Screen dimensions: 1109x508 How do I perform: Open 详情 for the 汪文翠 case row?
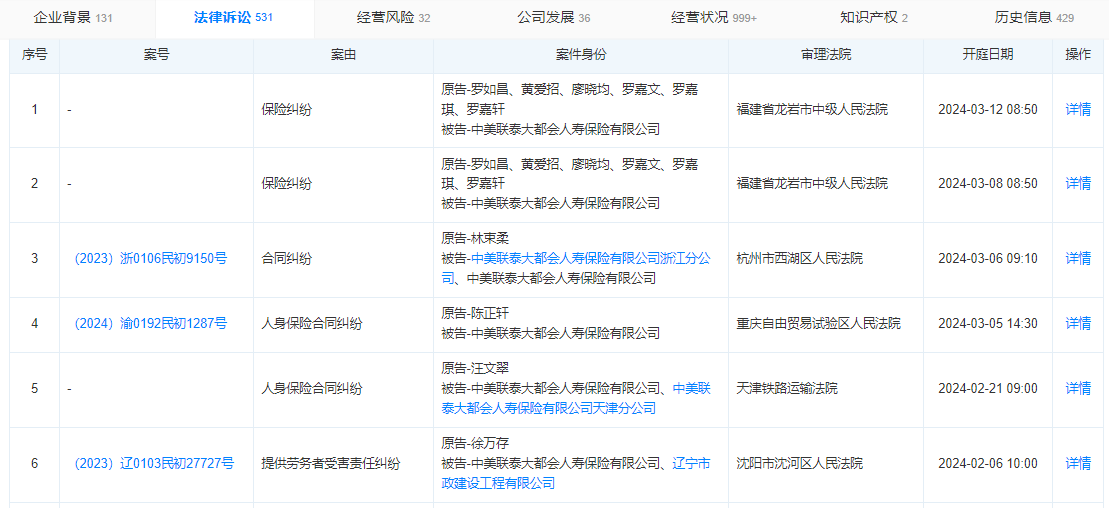point(1078,388)
